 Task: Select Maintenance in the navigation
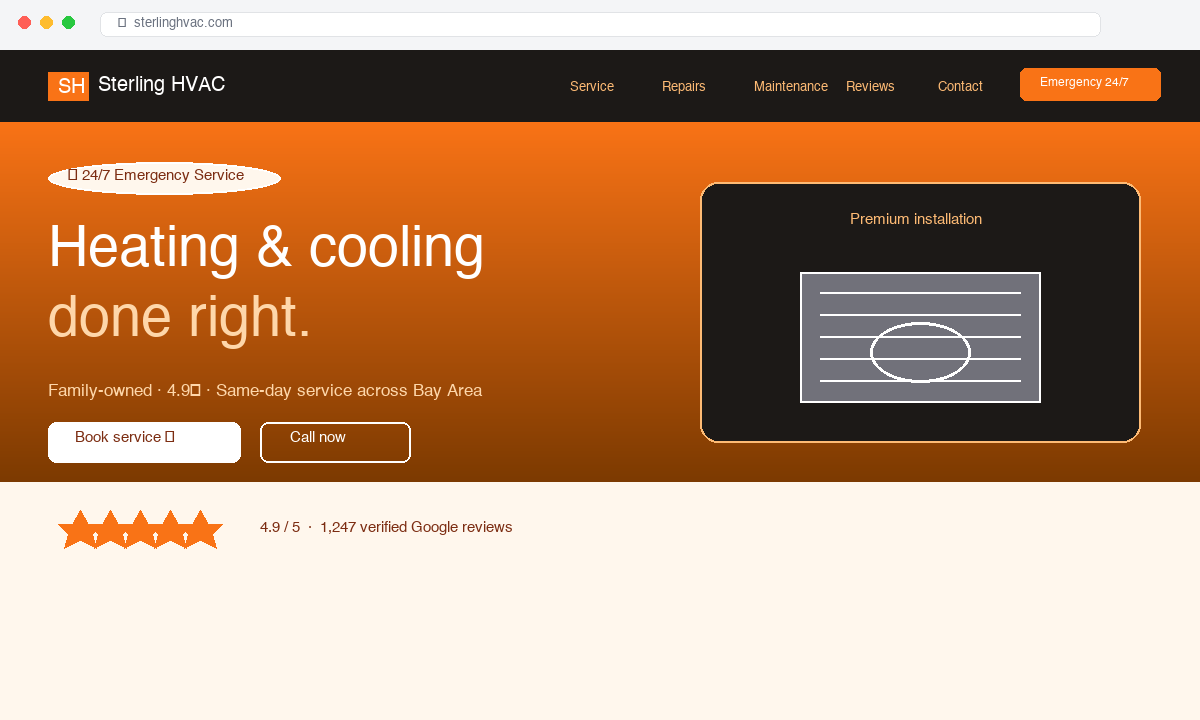(x=791, y=87)
